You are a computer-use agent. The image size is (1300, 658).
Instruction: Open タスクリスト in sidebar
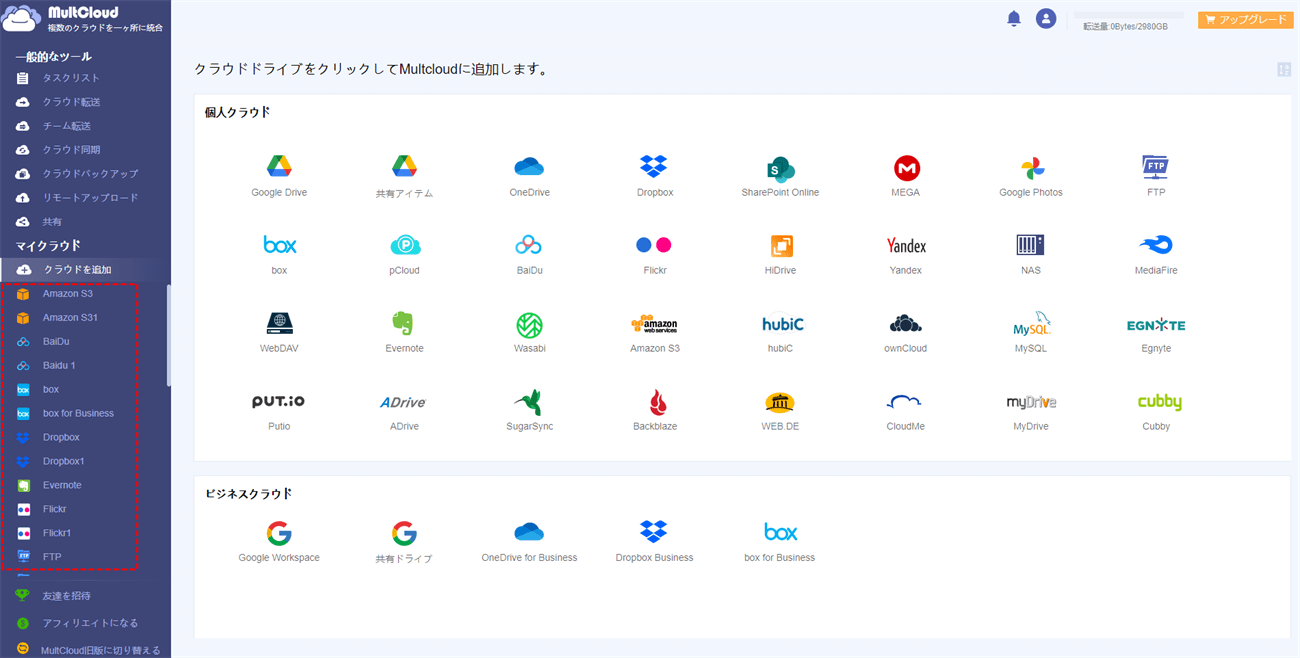70,78
